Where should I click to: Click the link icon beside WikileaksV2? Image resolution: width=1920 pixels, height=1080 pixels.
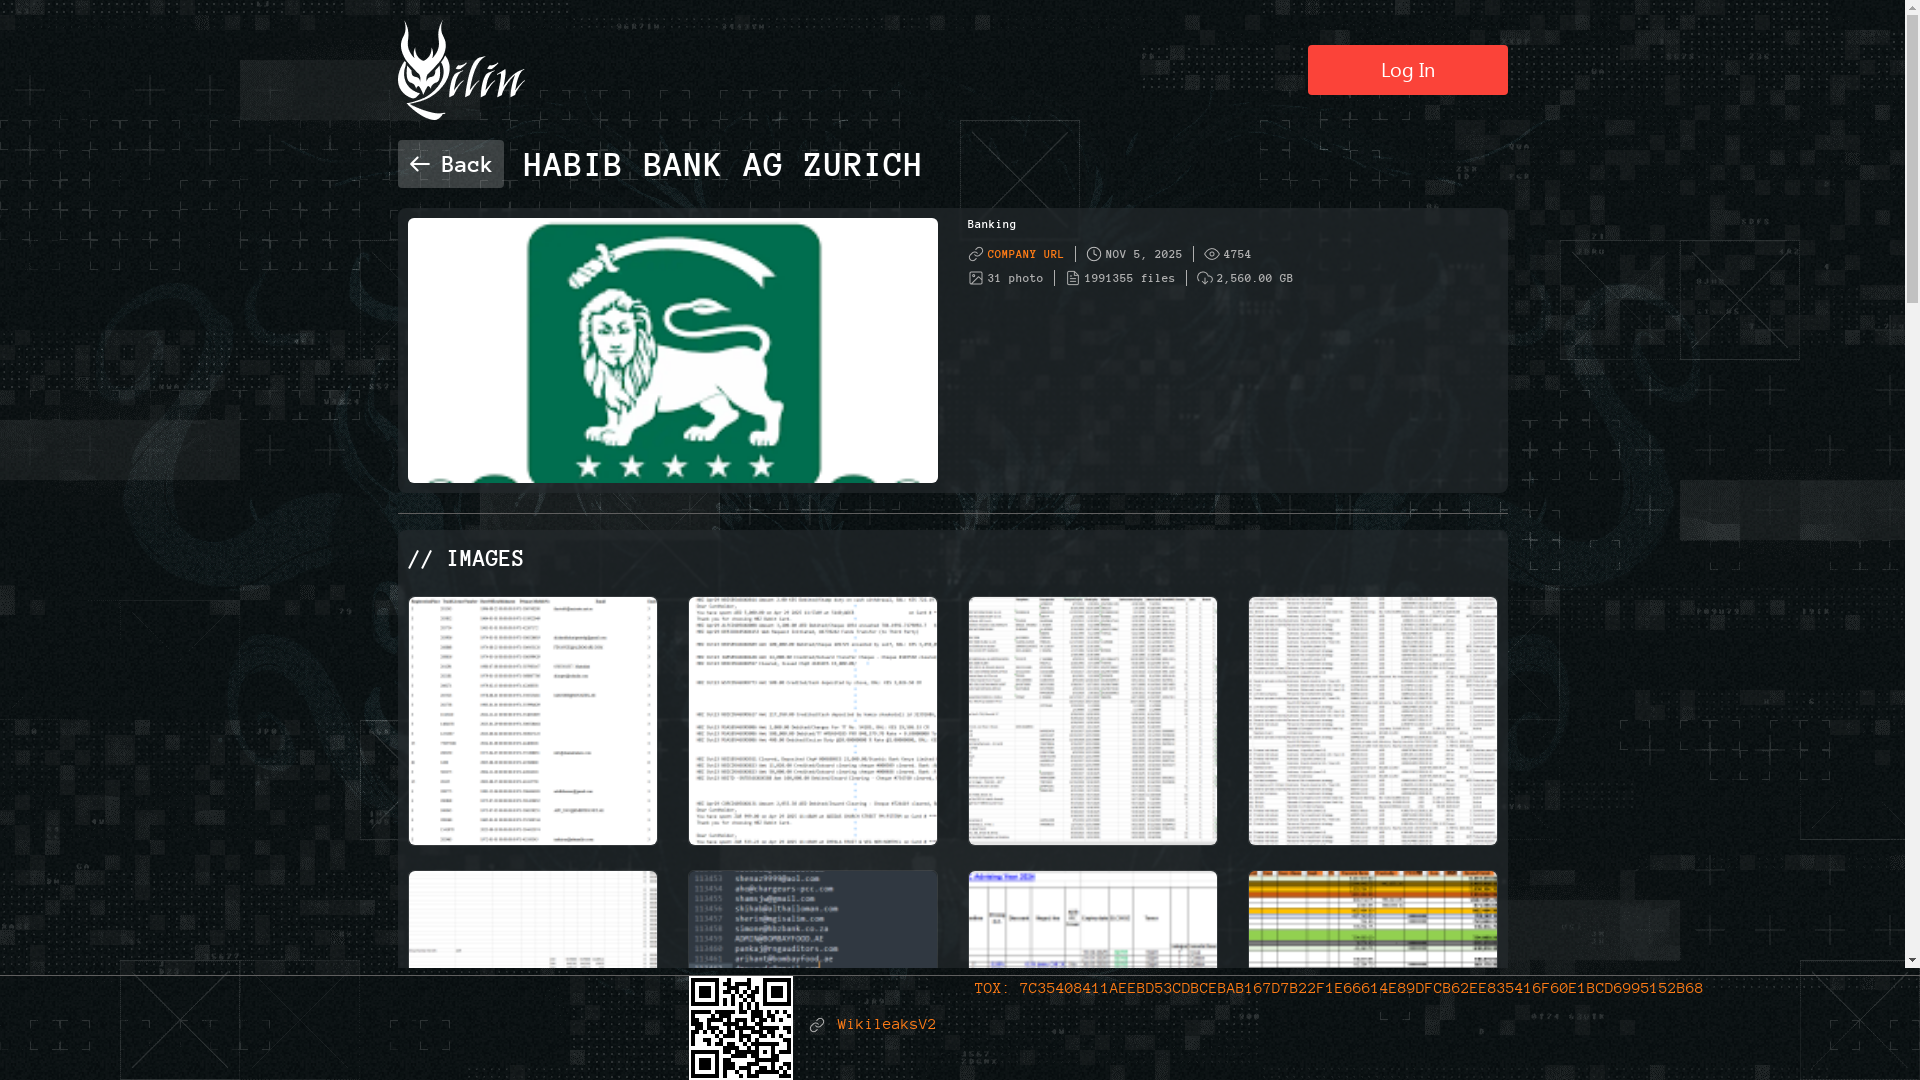817,1025
